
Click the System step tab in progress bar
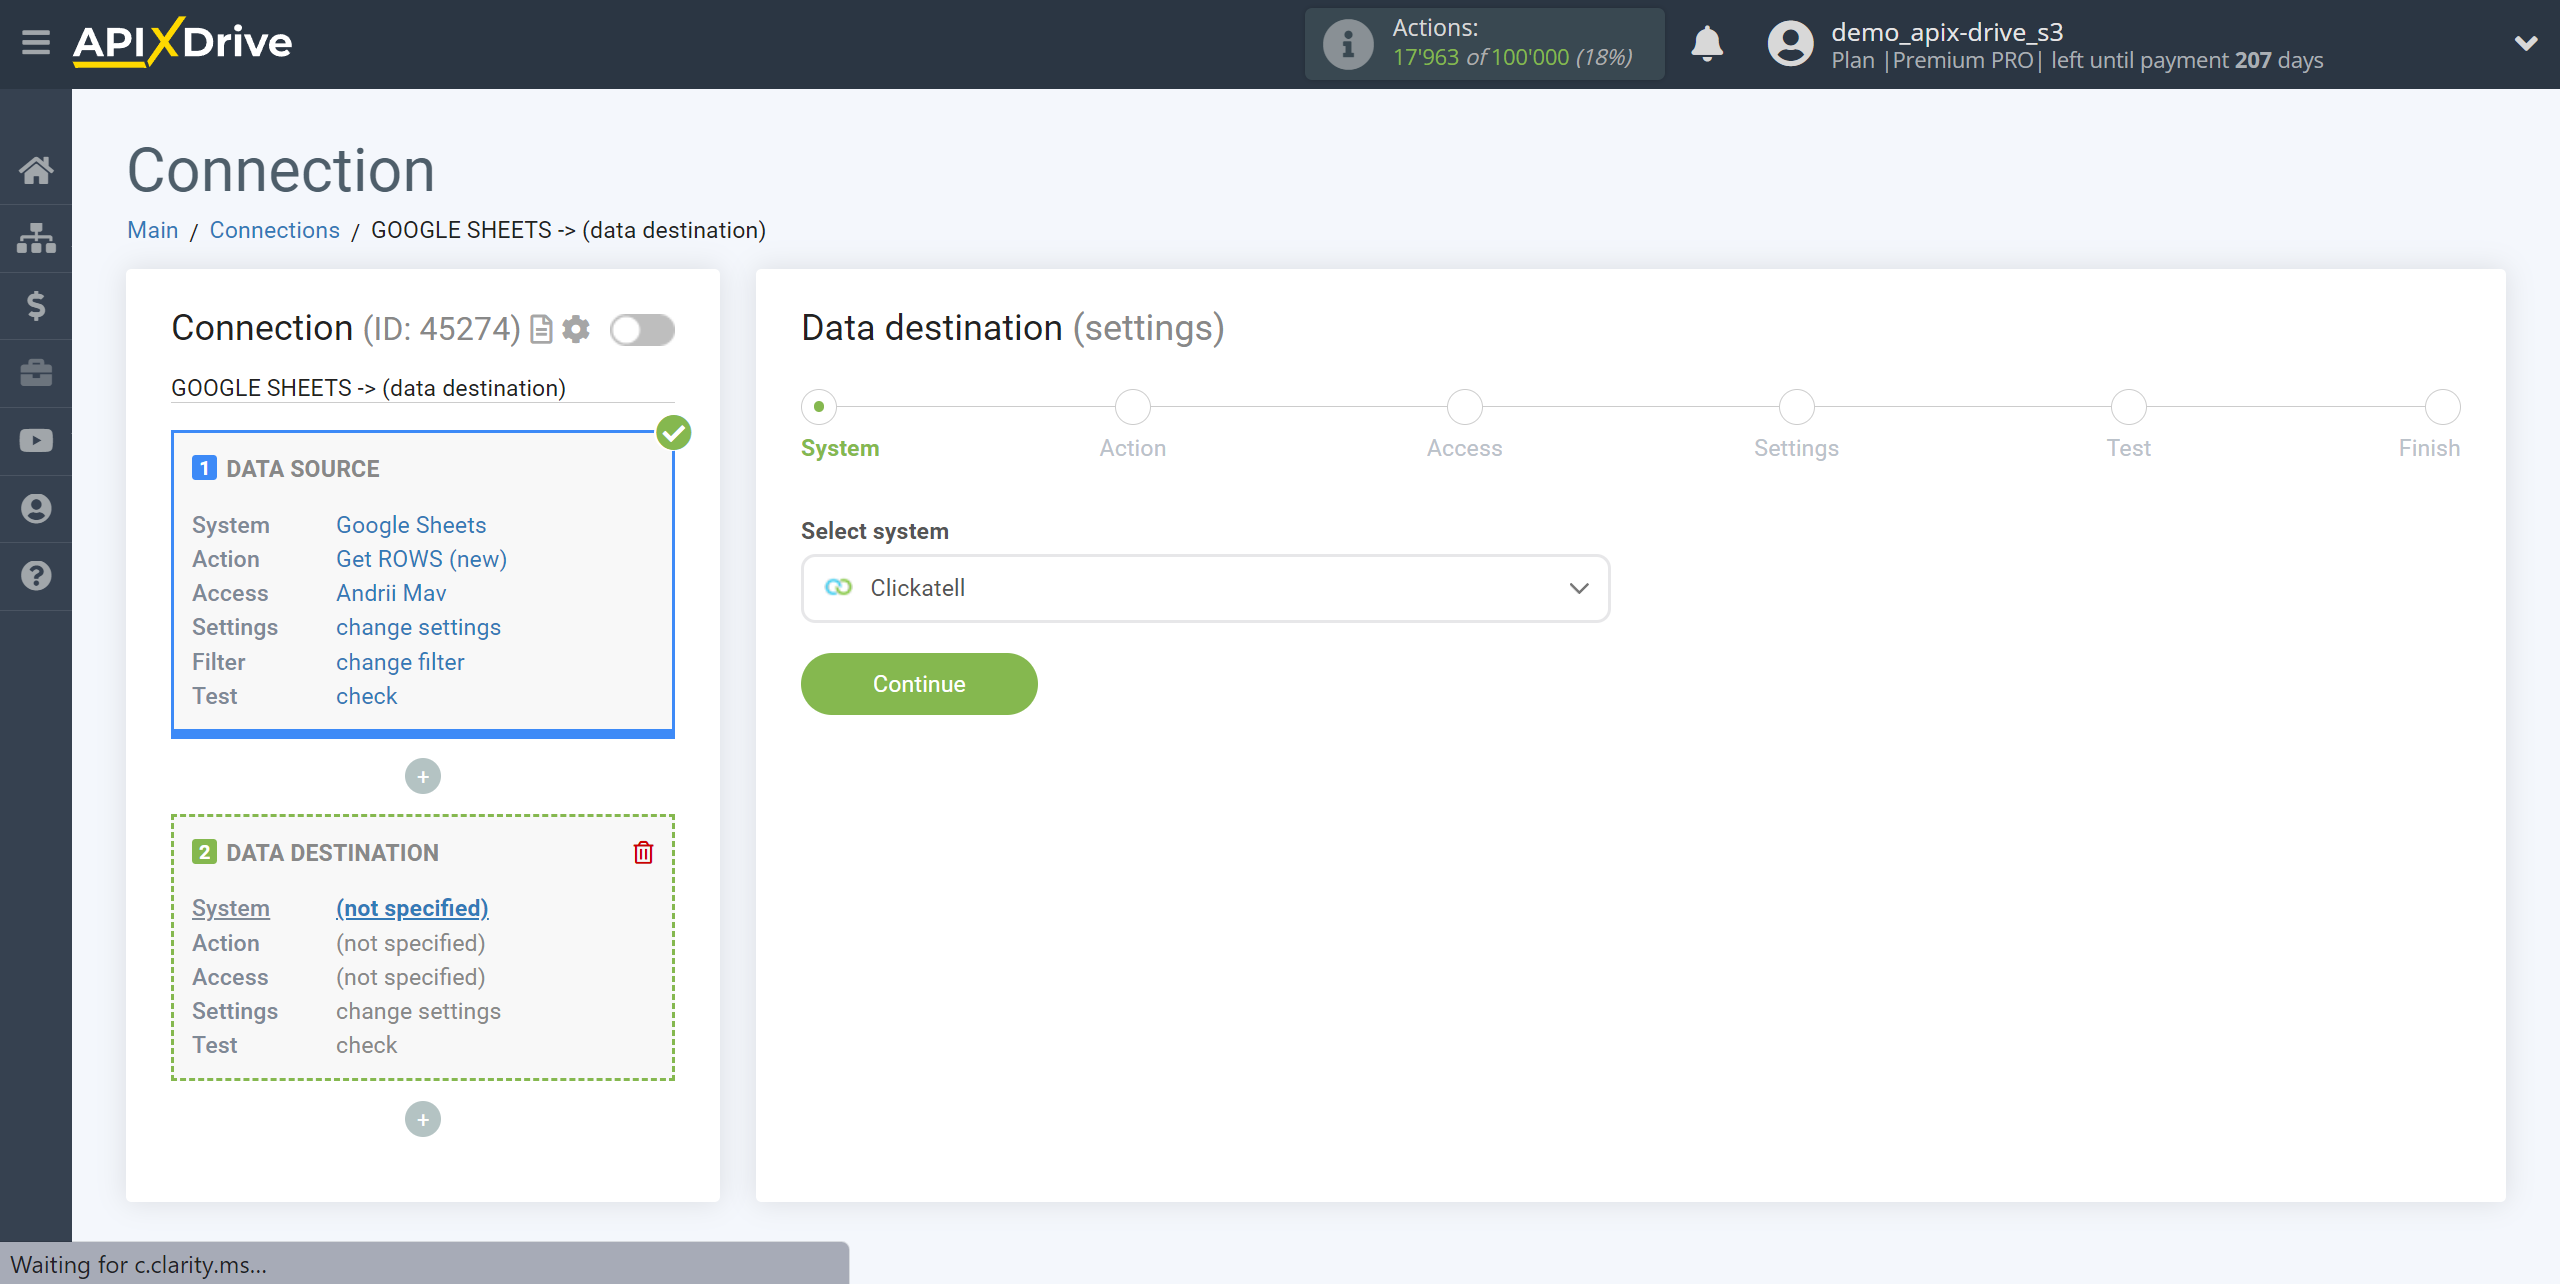coord(817,405)
